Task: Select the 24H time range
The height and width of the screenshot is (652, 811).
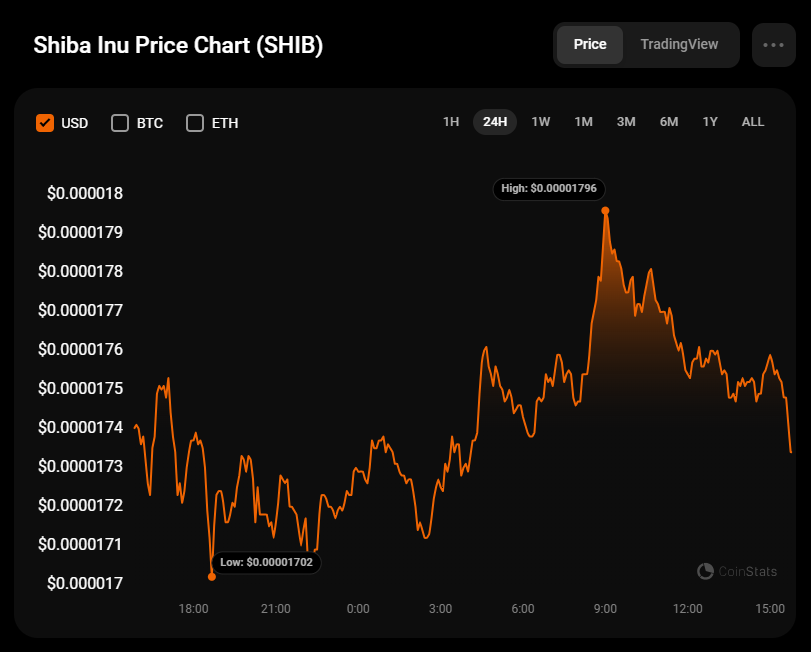Action: click(495, 122)
